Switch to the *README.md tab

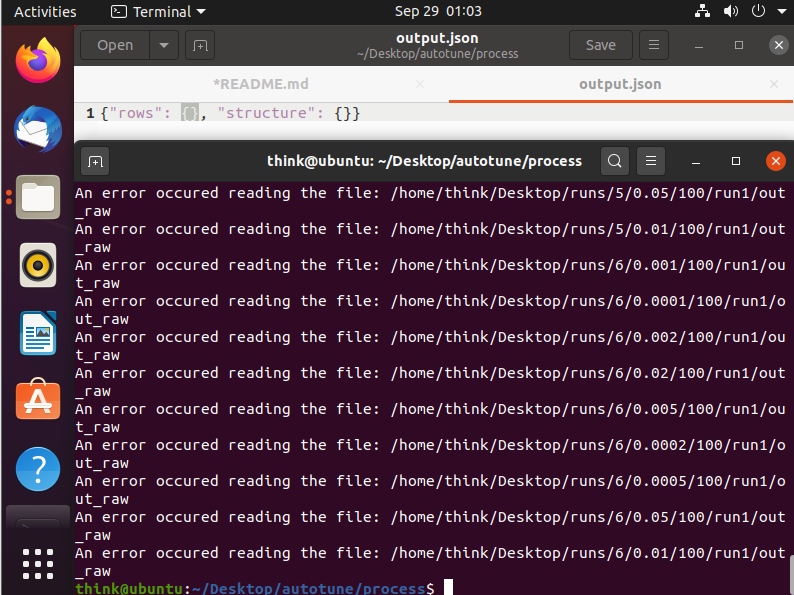(261, 84)
